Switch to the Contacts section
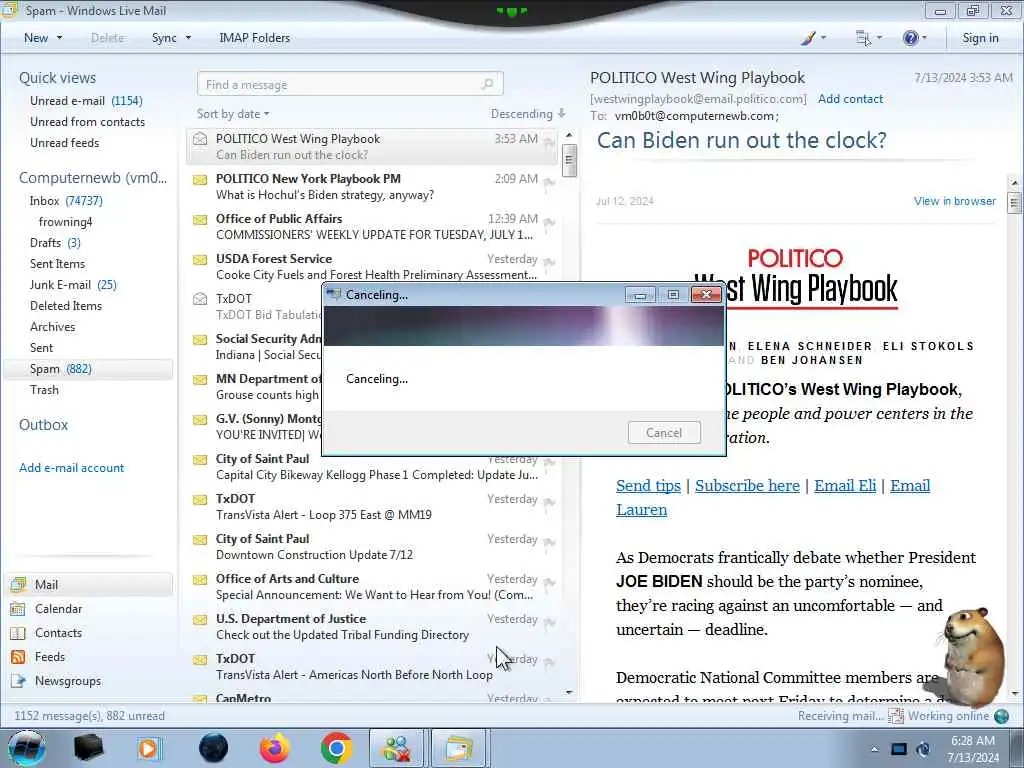Screen dimensions: 1024x768 pyautogui.click(x=58, y=633)
